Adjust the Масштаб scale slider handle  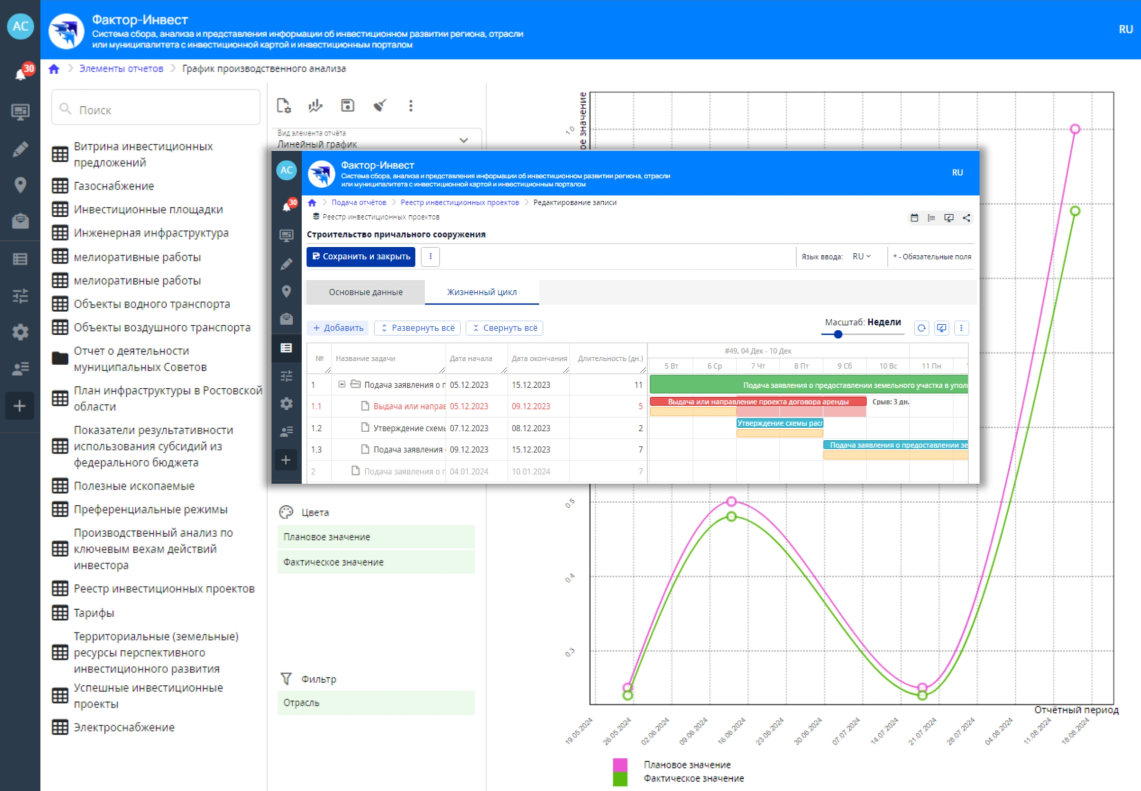click(838, 334)
